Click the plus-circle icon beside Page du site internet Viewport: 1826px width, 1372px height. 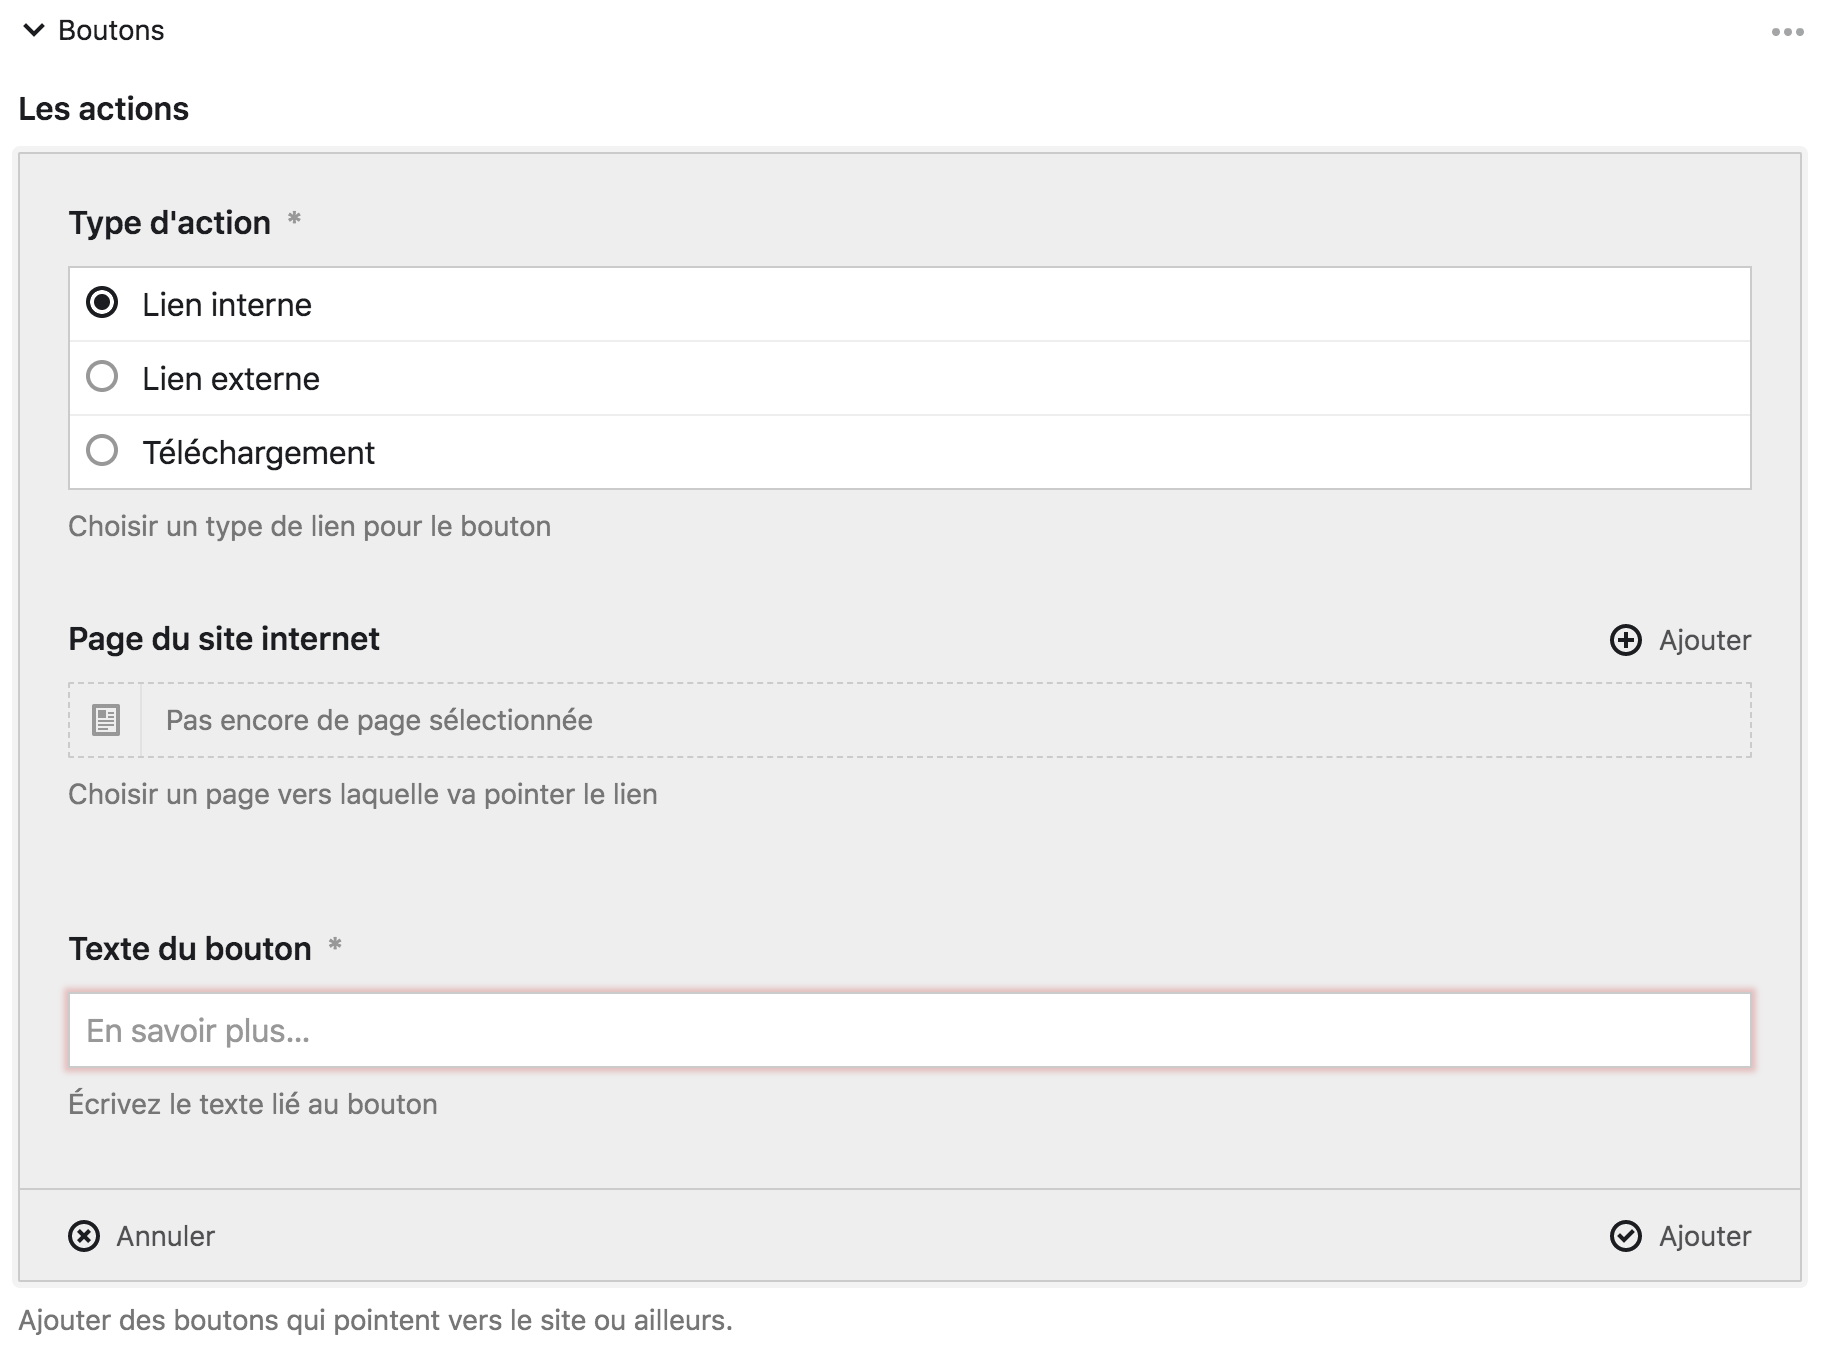tap(1625, 640)
